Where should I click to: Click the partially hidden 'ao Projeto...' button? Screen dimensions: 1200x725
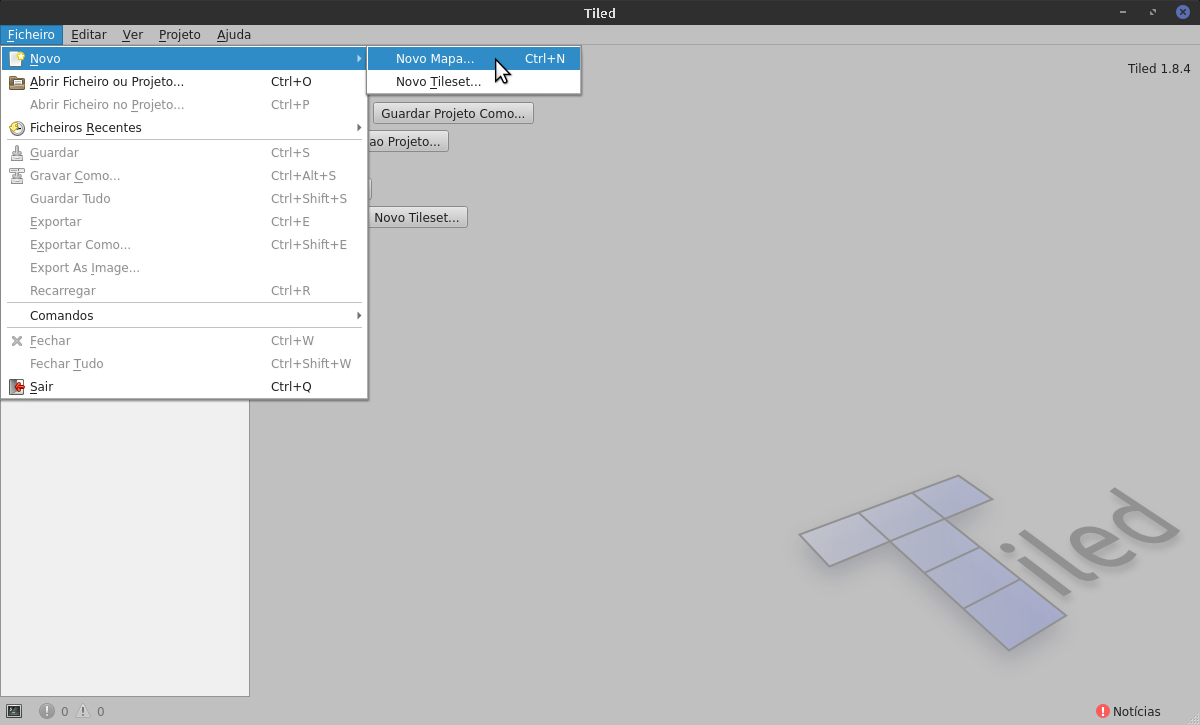click(408, 141)
